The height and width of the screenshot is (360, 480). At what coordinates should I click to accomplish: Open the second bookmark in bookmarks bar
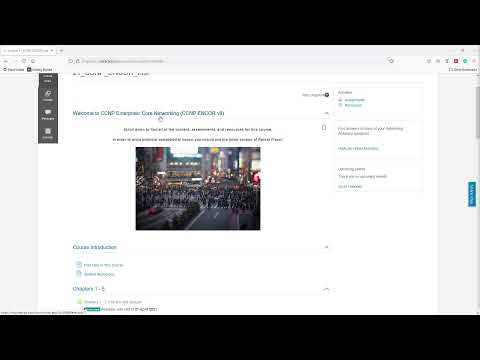pos(39,70)
